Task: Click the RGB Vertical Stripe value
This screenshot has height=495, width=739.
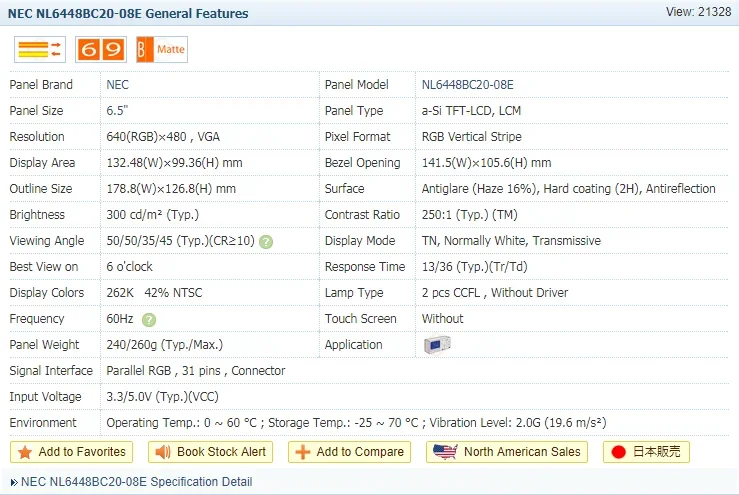Action: pyautogui.click(x=472, y=137)
